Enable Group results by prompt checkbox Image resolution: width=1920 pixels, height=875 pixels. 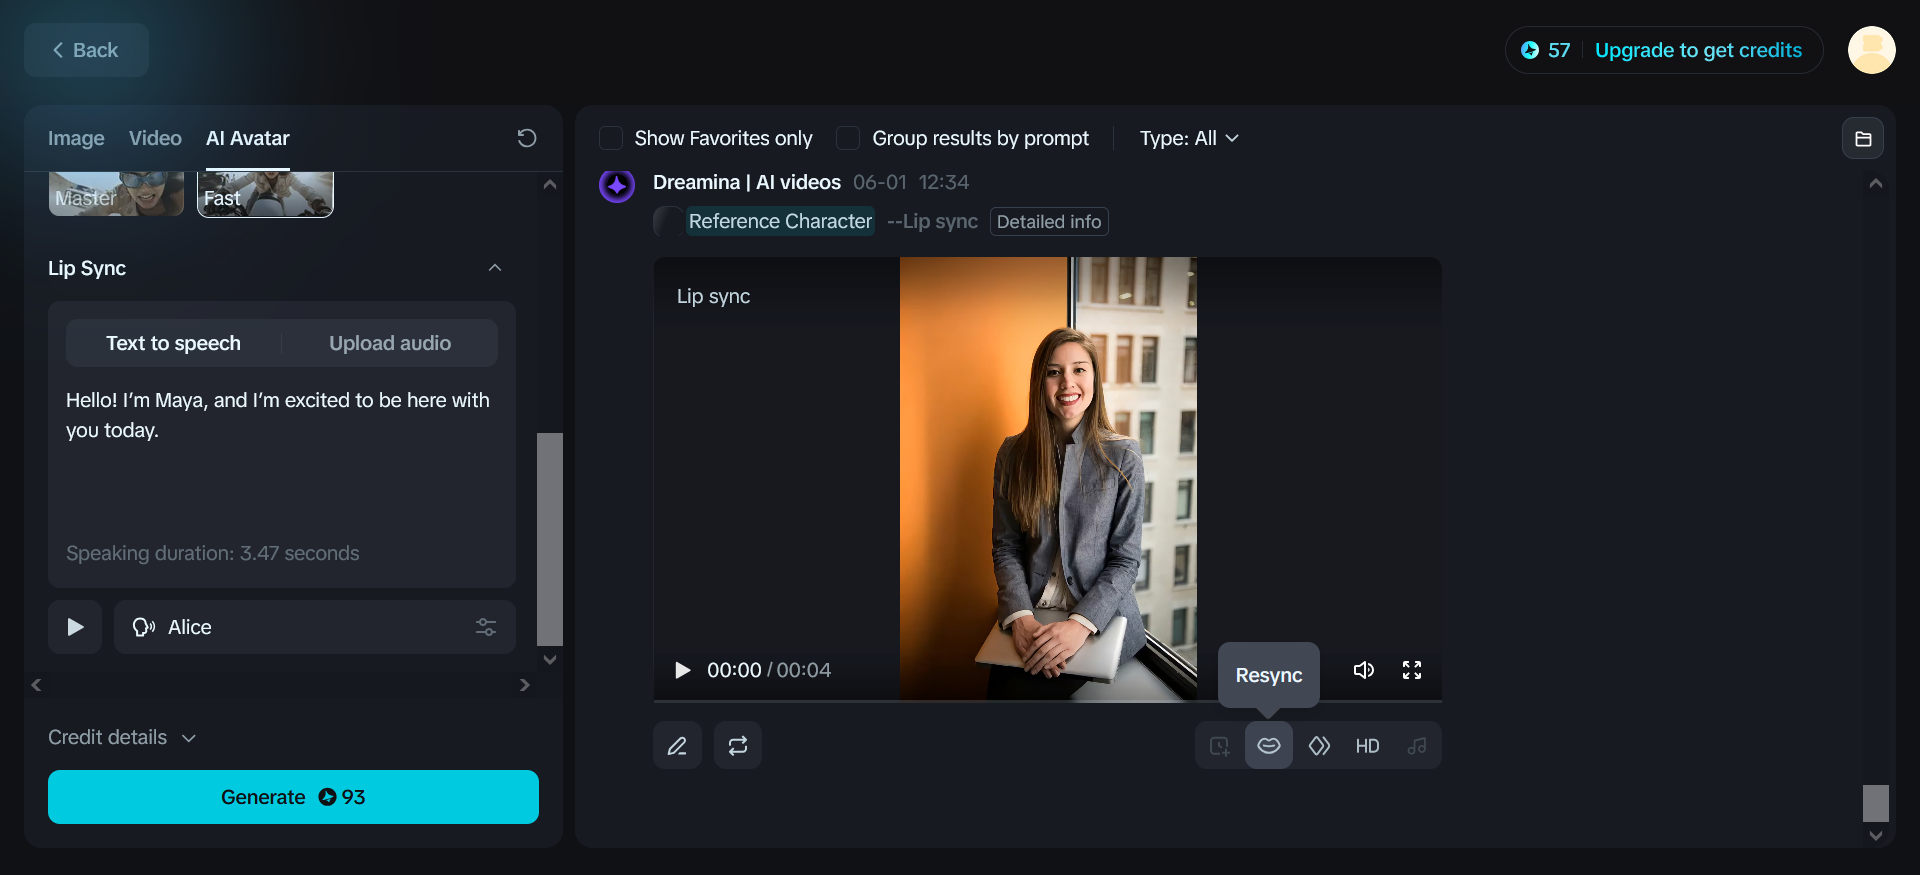click(848, 138)
